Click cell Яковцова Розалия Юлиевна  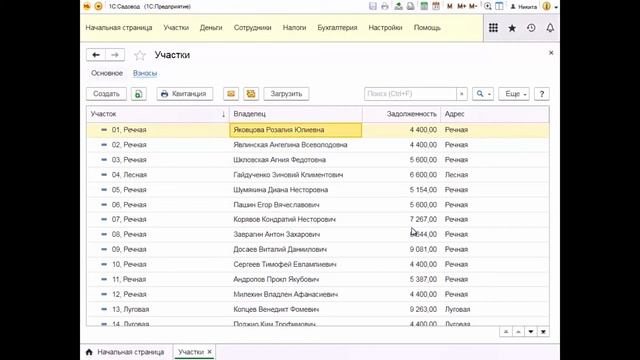[x=296, y=130]
